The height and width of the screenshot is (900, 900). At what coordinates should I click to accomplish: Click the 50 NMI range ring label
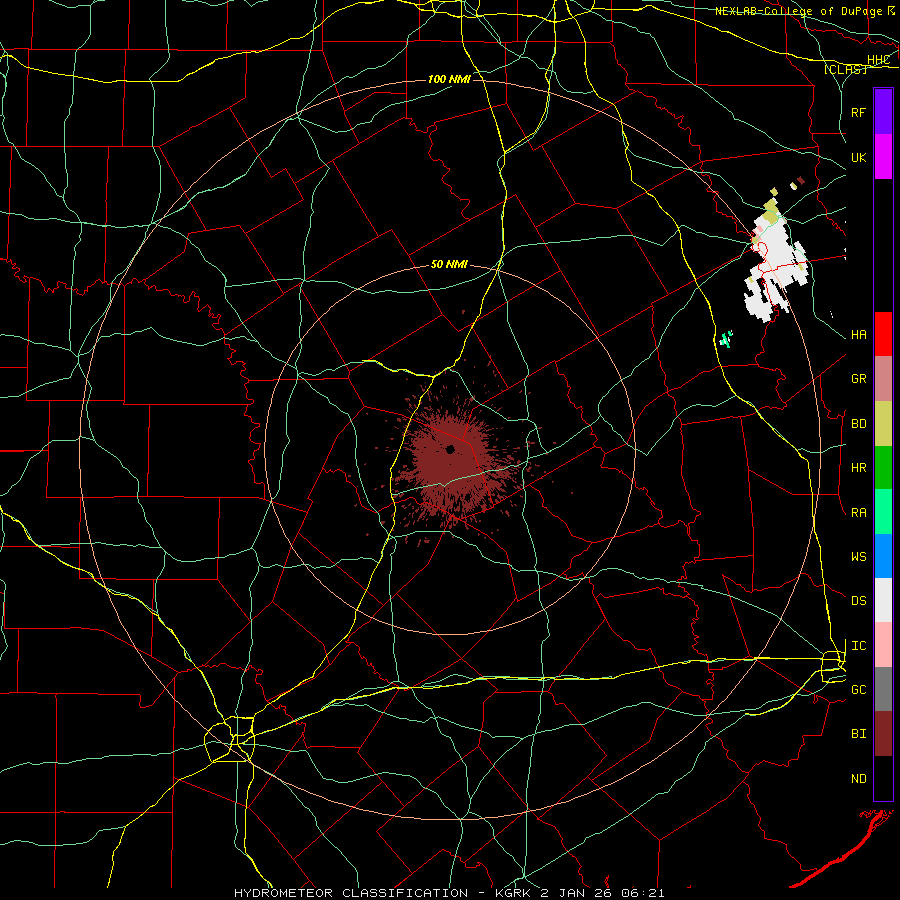(449, 264)
